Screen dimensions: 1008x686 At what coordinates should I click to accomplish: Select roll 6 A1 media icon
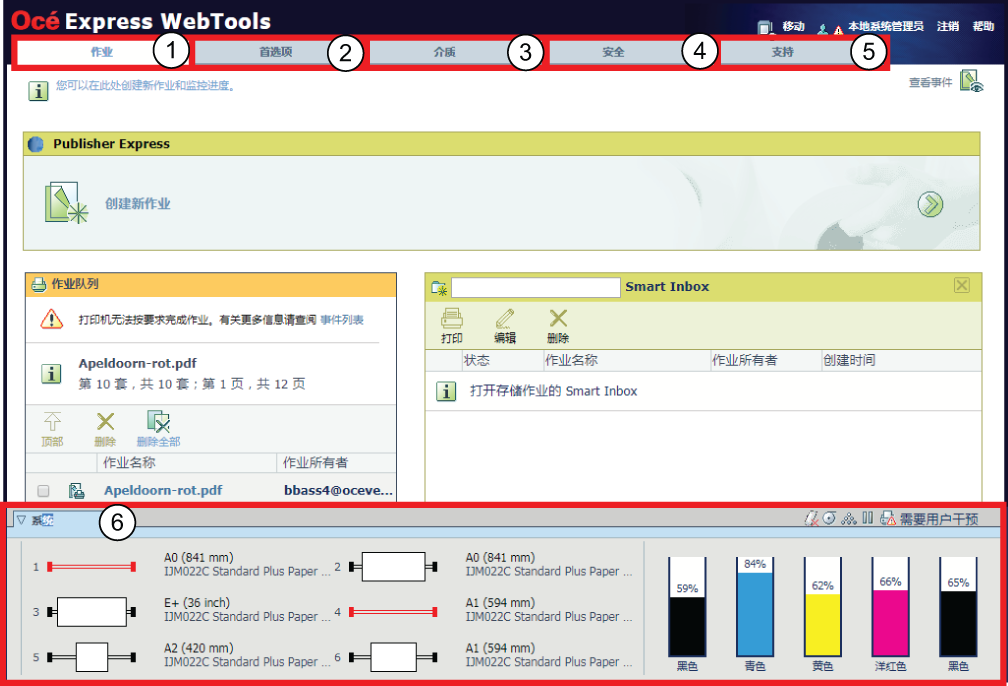(x=393, y=657)
